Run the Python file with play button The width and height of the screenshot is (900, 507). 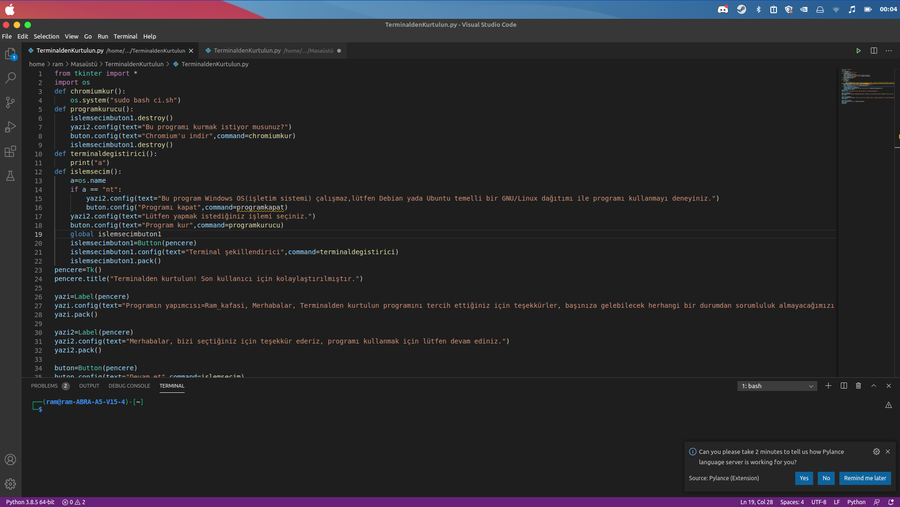858,50
